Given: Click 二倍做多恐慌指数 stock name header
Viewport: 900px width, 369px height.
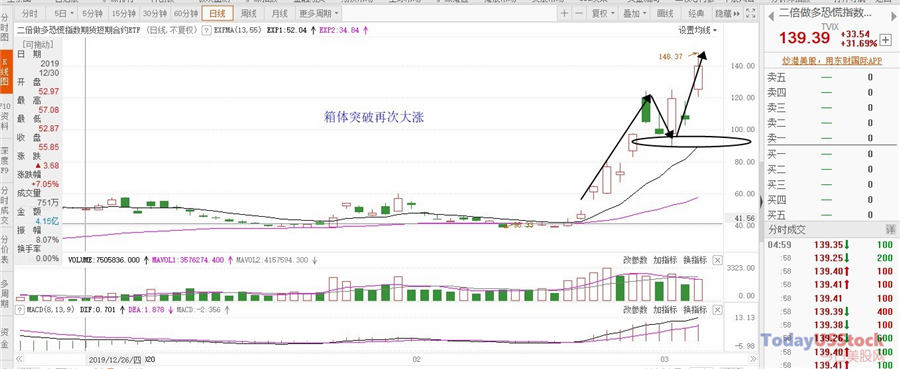Looking at the screenshot, I should click(x=825, y=13).
